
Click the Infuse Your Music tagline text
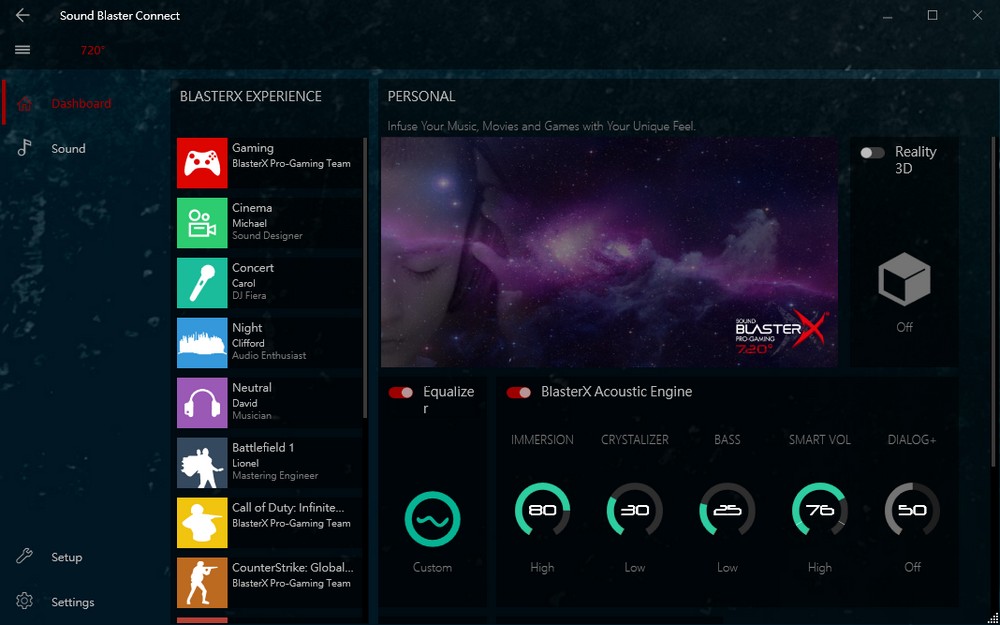coord(541,126)
